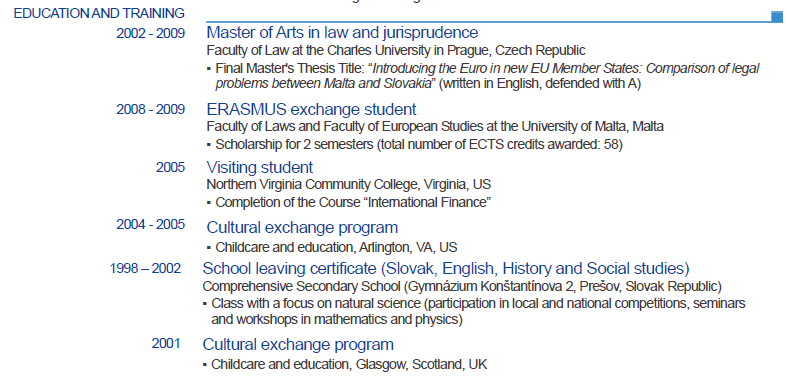Click the Master of Arts in law title
Screen dimensions: 787x377
click(x=342, y=33)
